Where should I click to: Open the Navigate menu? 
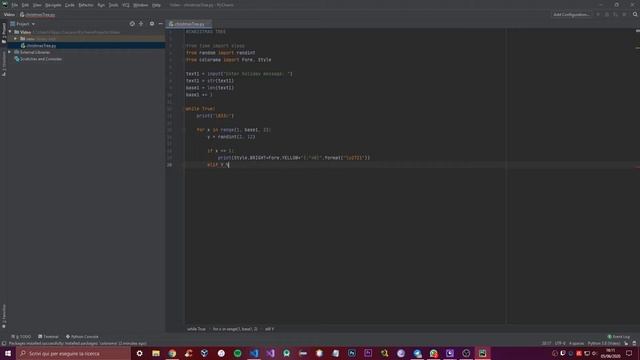53,5
